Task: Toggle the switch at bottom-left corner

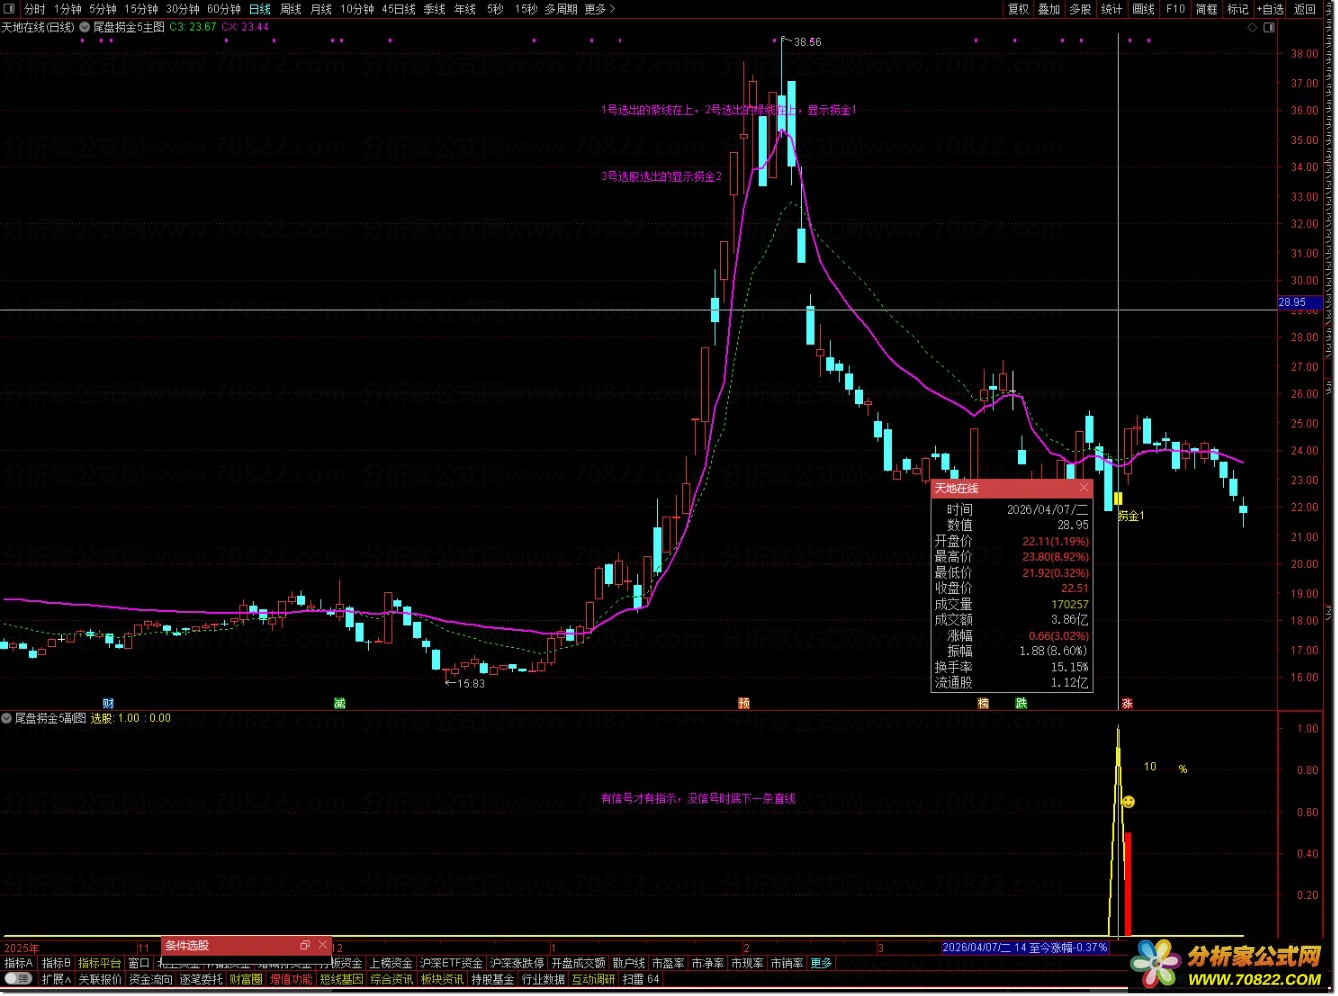Action: click(18, 979)
